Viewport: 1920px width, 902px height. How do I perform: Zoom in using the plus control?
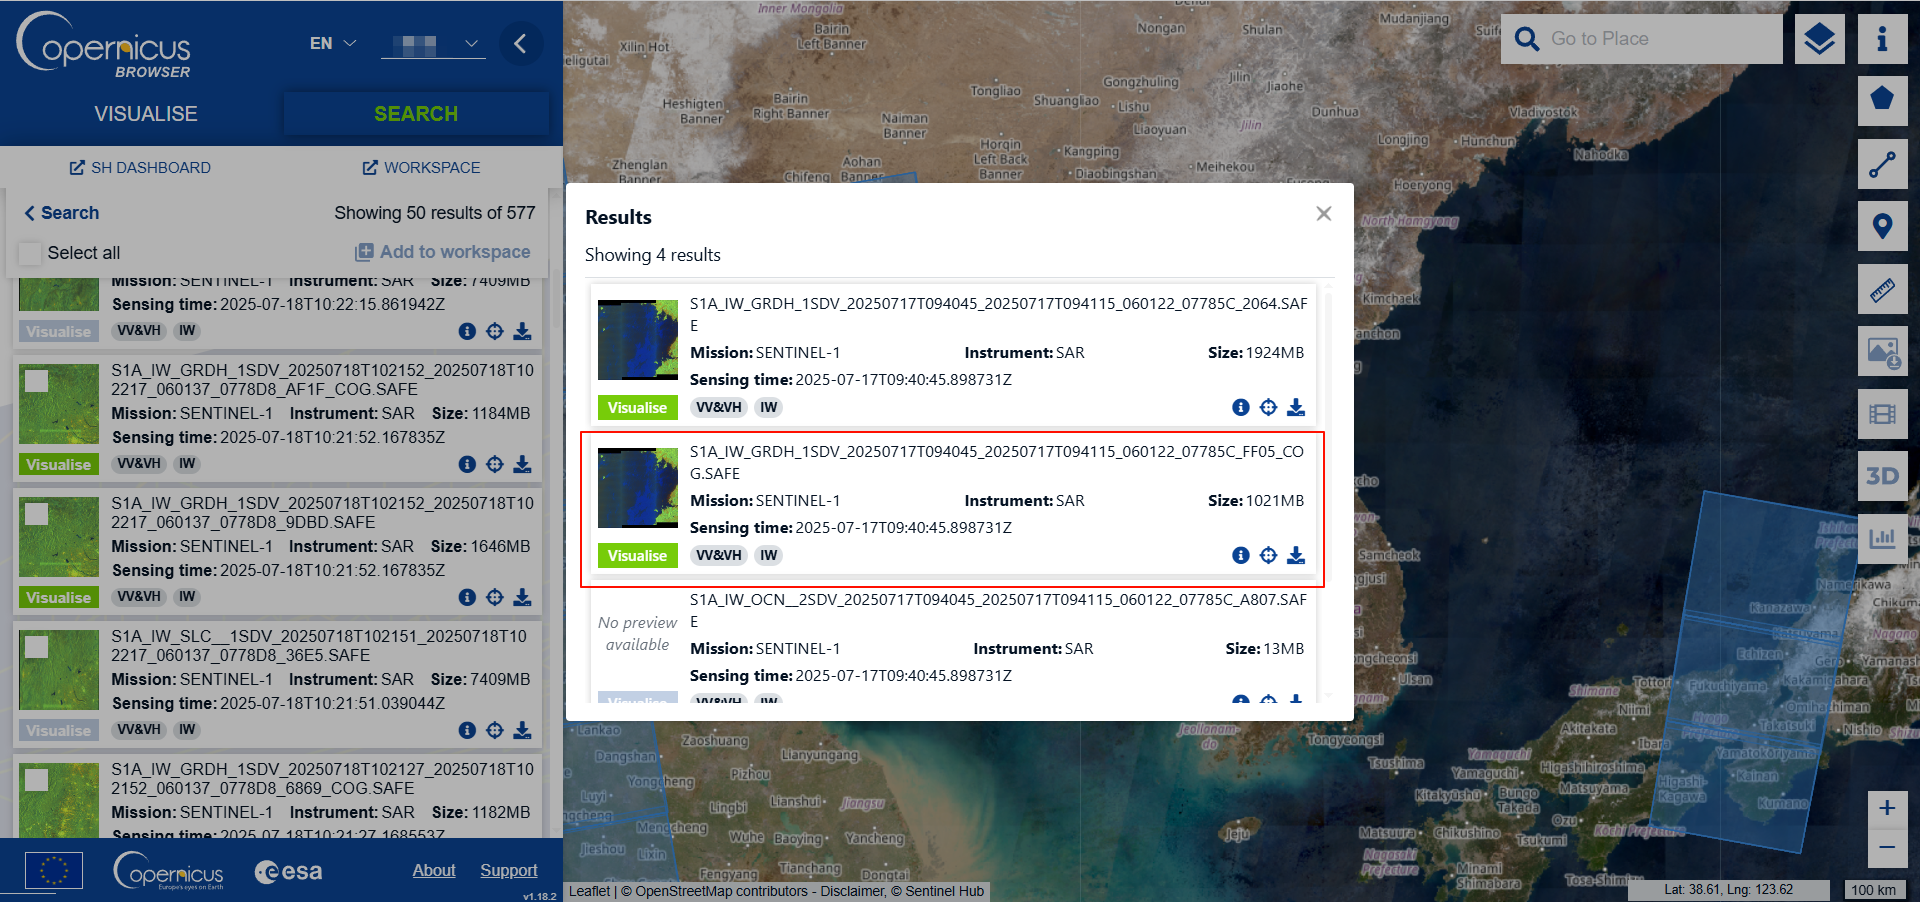[x=1888, y=808]
